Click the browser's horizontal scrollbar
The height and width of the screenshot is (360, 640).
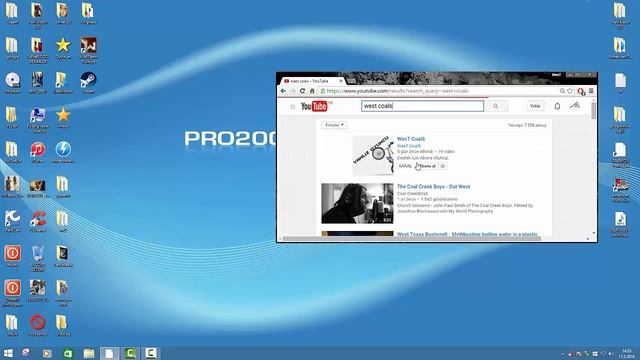411,239
